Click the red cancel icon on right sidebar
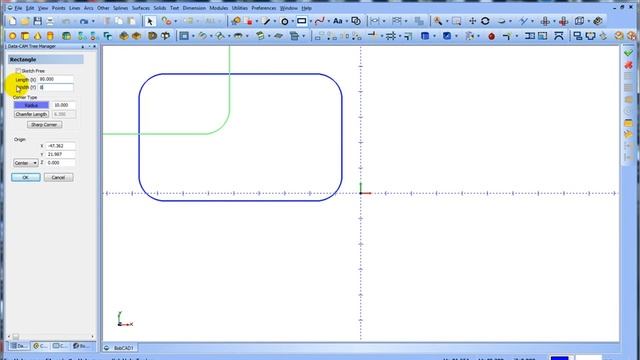 629,65
